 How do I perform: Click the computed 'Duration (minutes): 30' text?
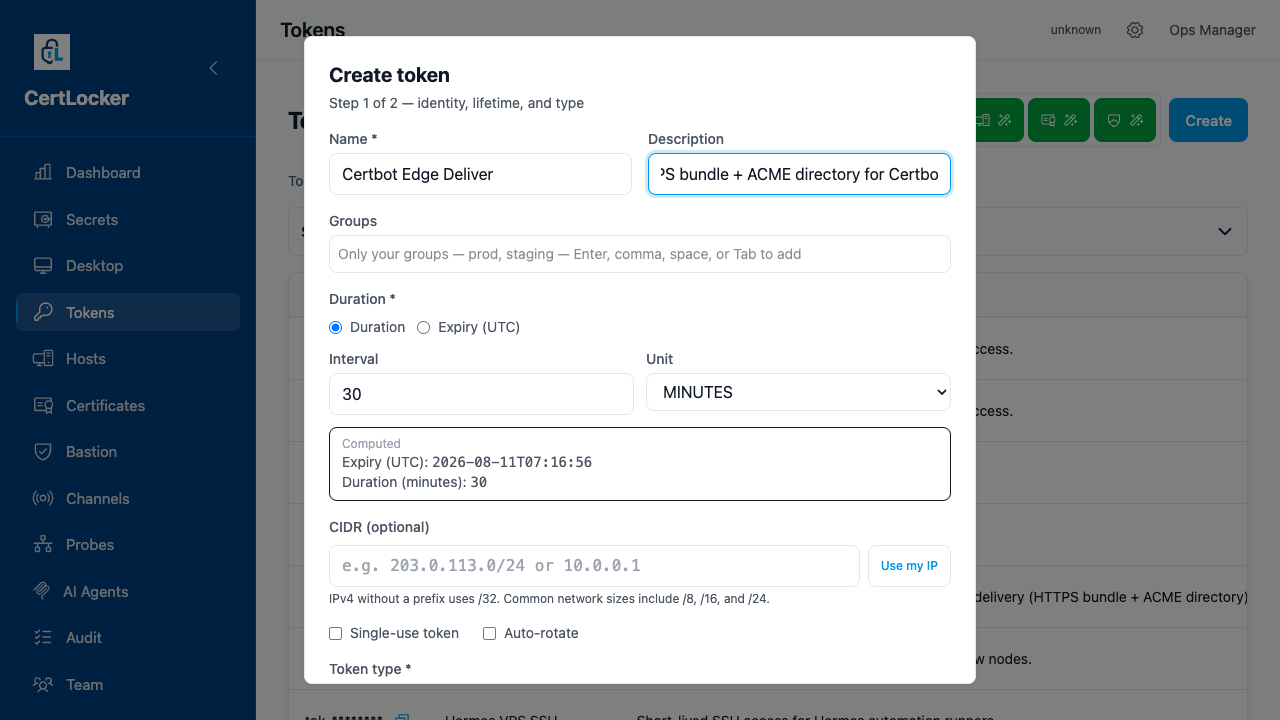click(415, 482)
